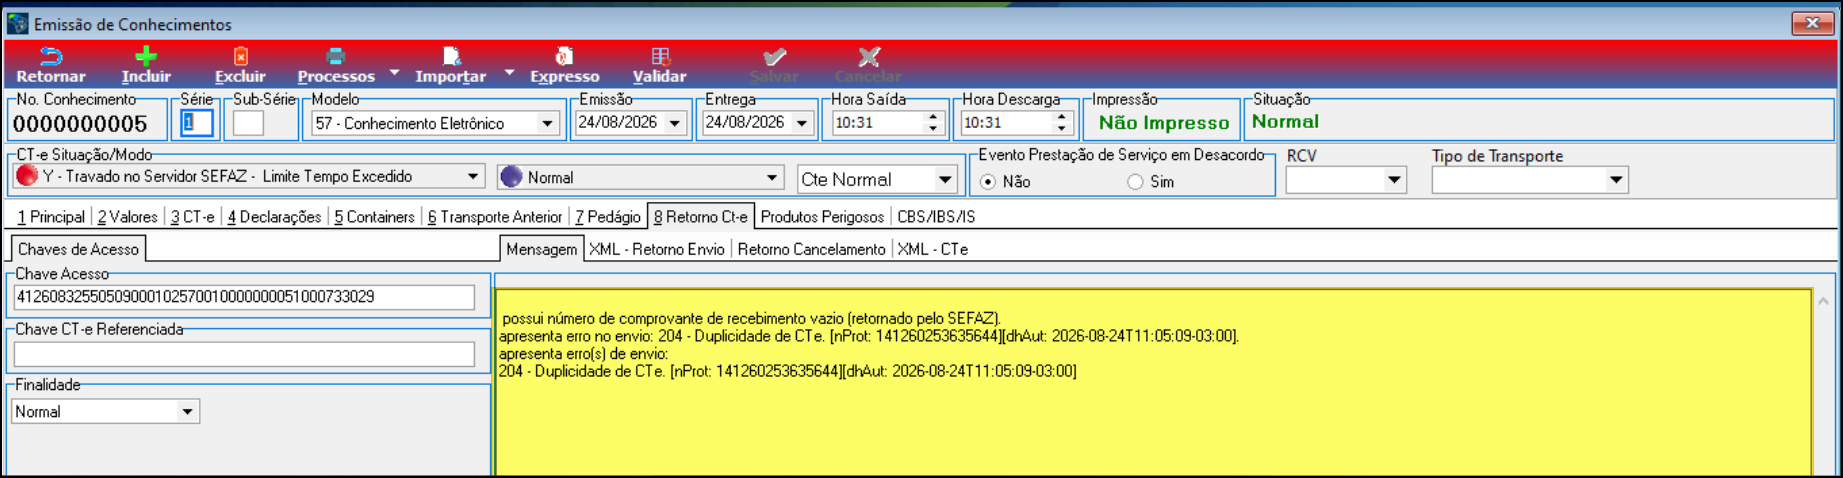Screen dimensions: 1843x478
Task: Open the Retorno Cancelamento tab
Action: click(811, 249)
